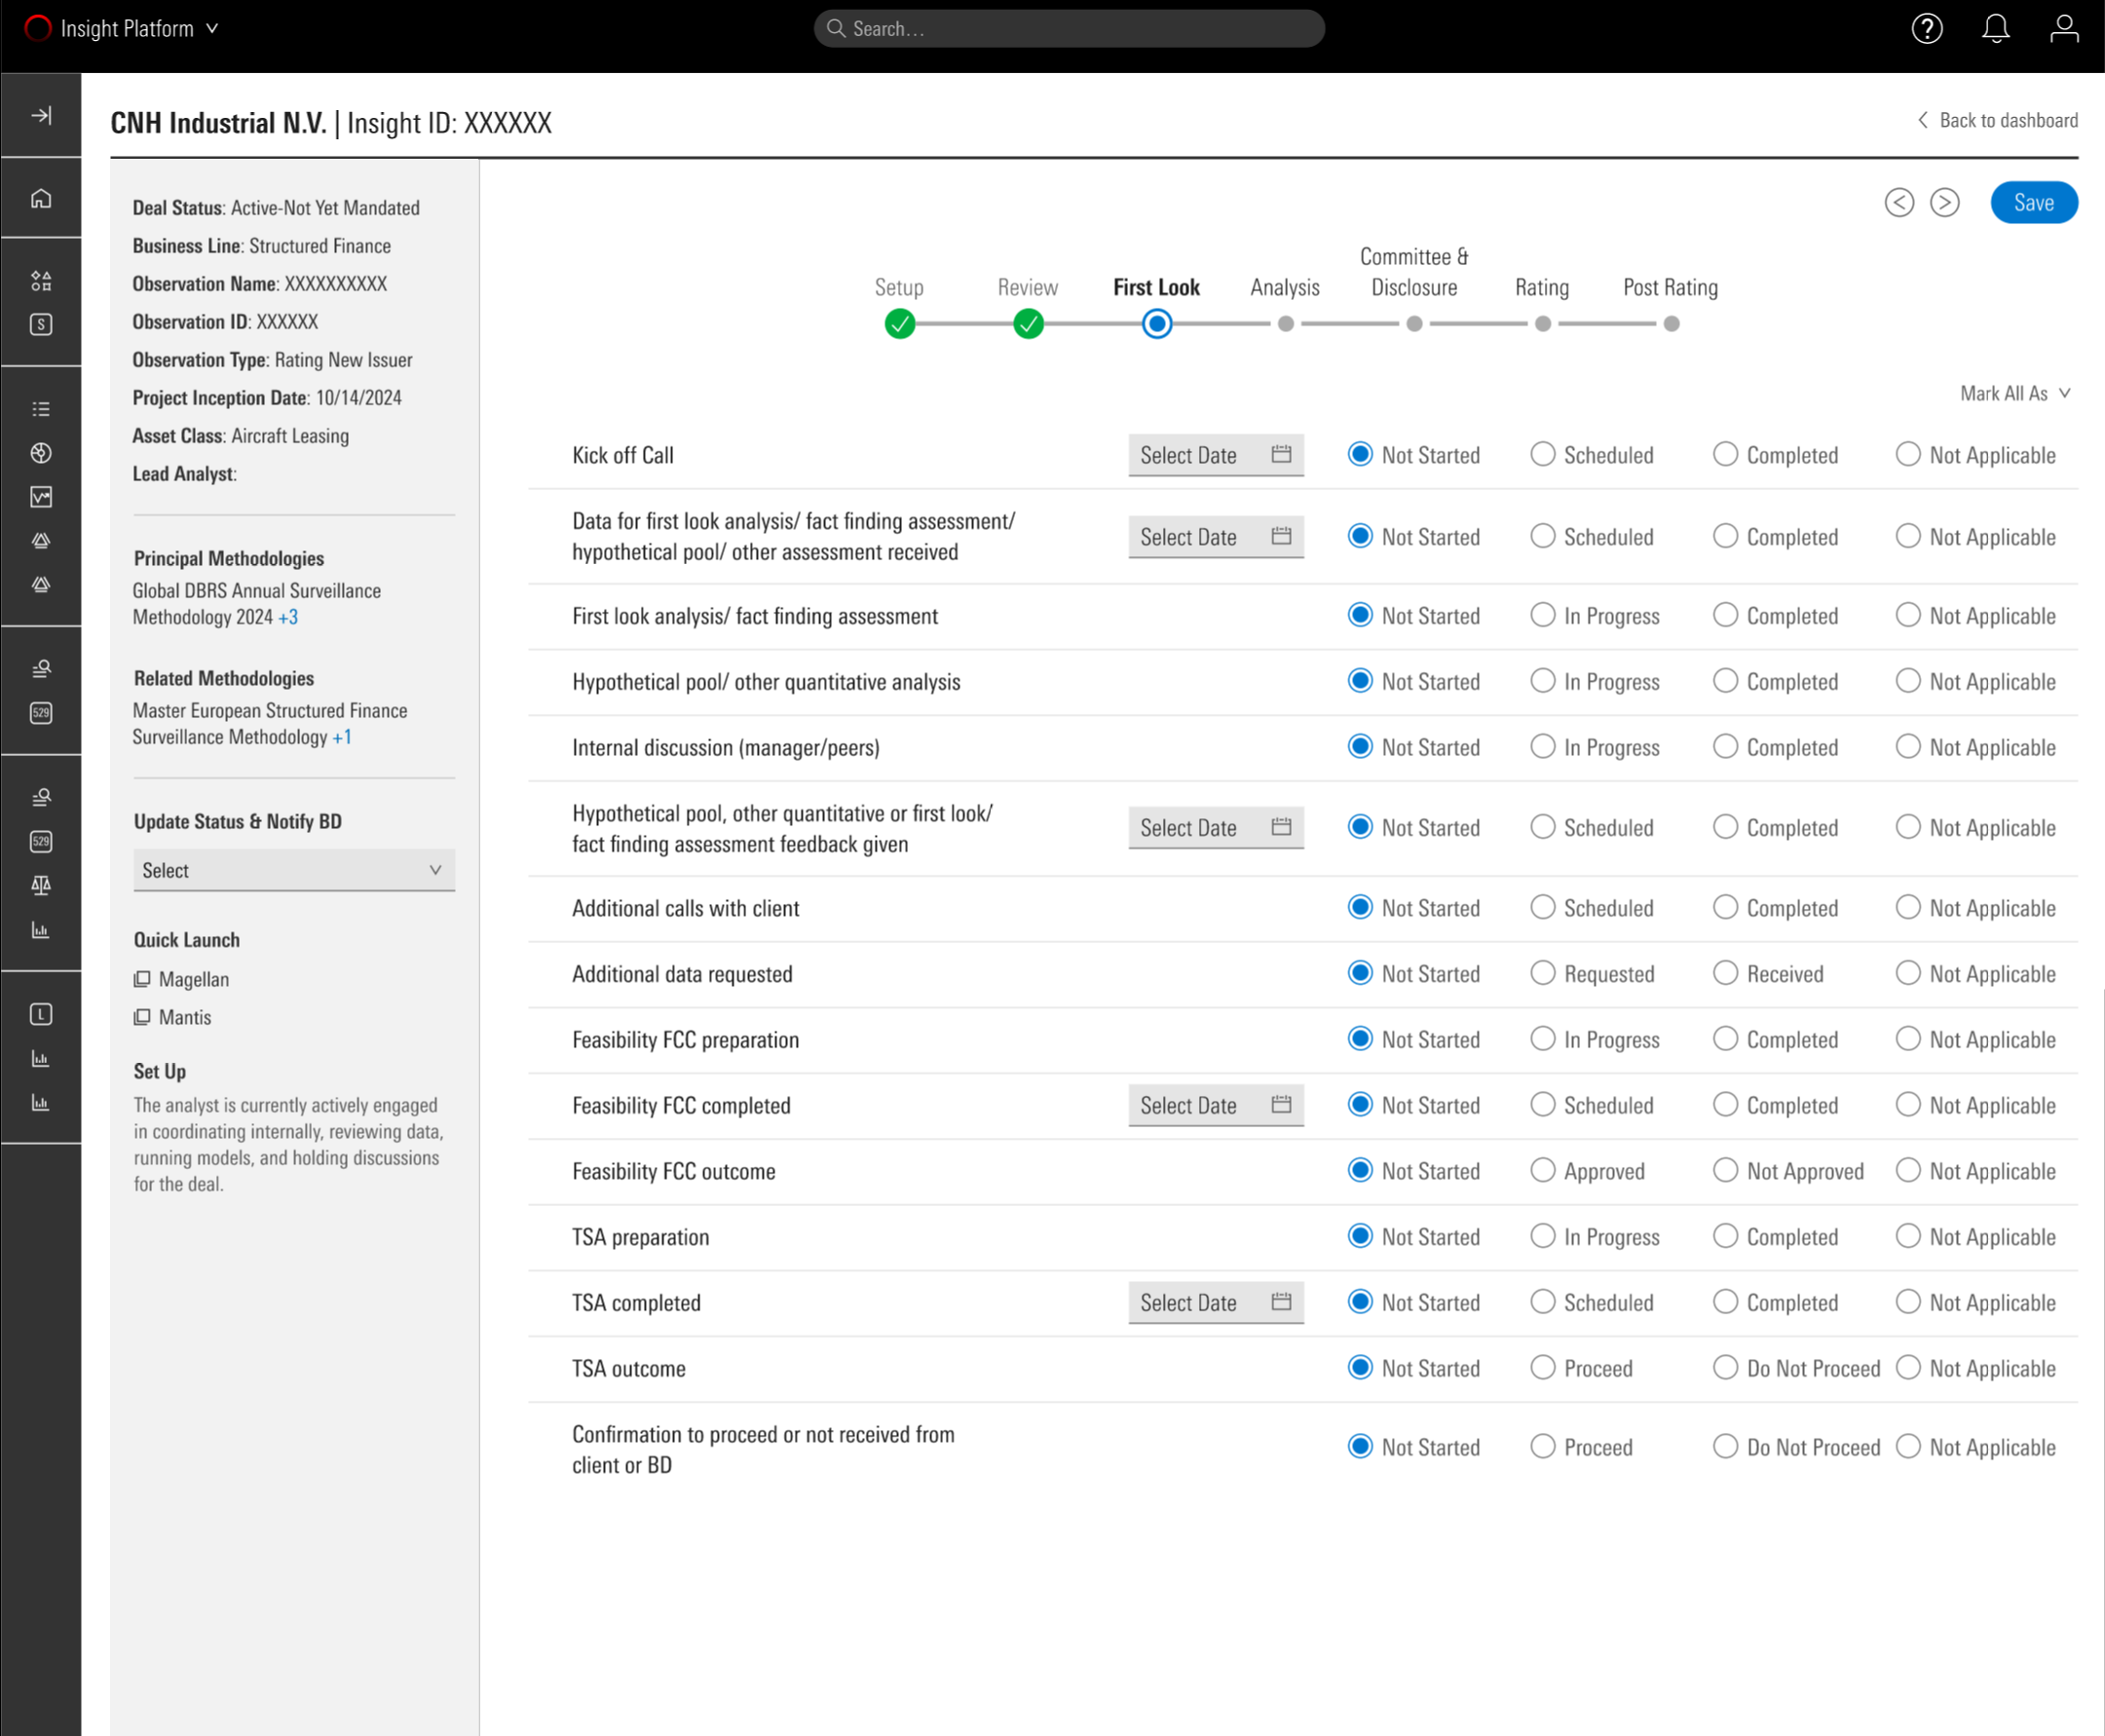Viewport: 2105px width, 1736px height.
Task: Switch to the Setup step
Action: click(899, 288)
